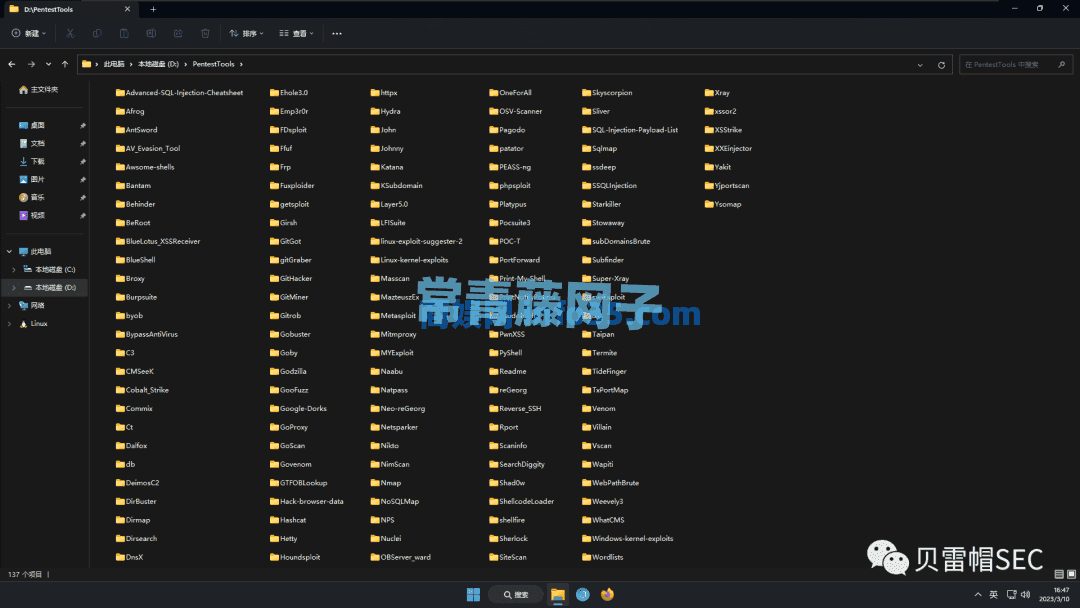The image size is (1080, 608).
Task: Open Windows Start menu on taskbar
Action: coord(473,594)
